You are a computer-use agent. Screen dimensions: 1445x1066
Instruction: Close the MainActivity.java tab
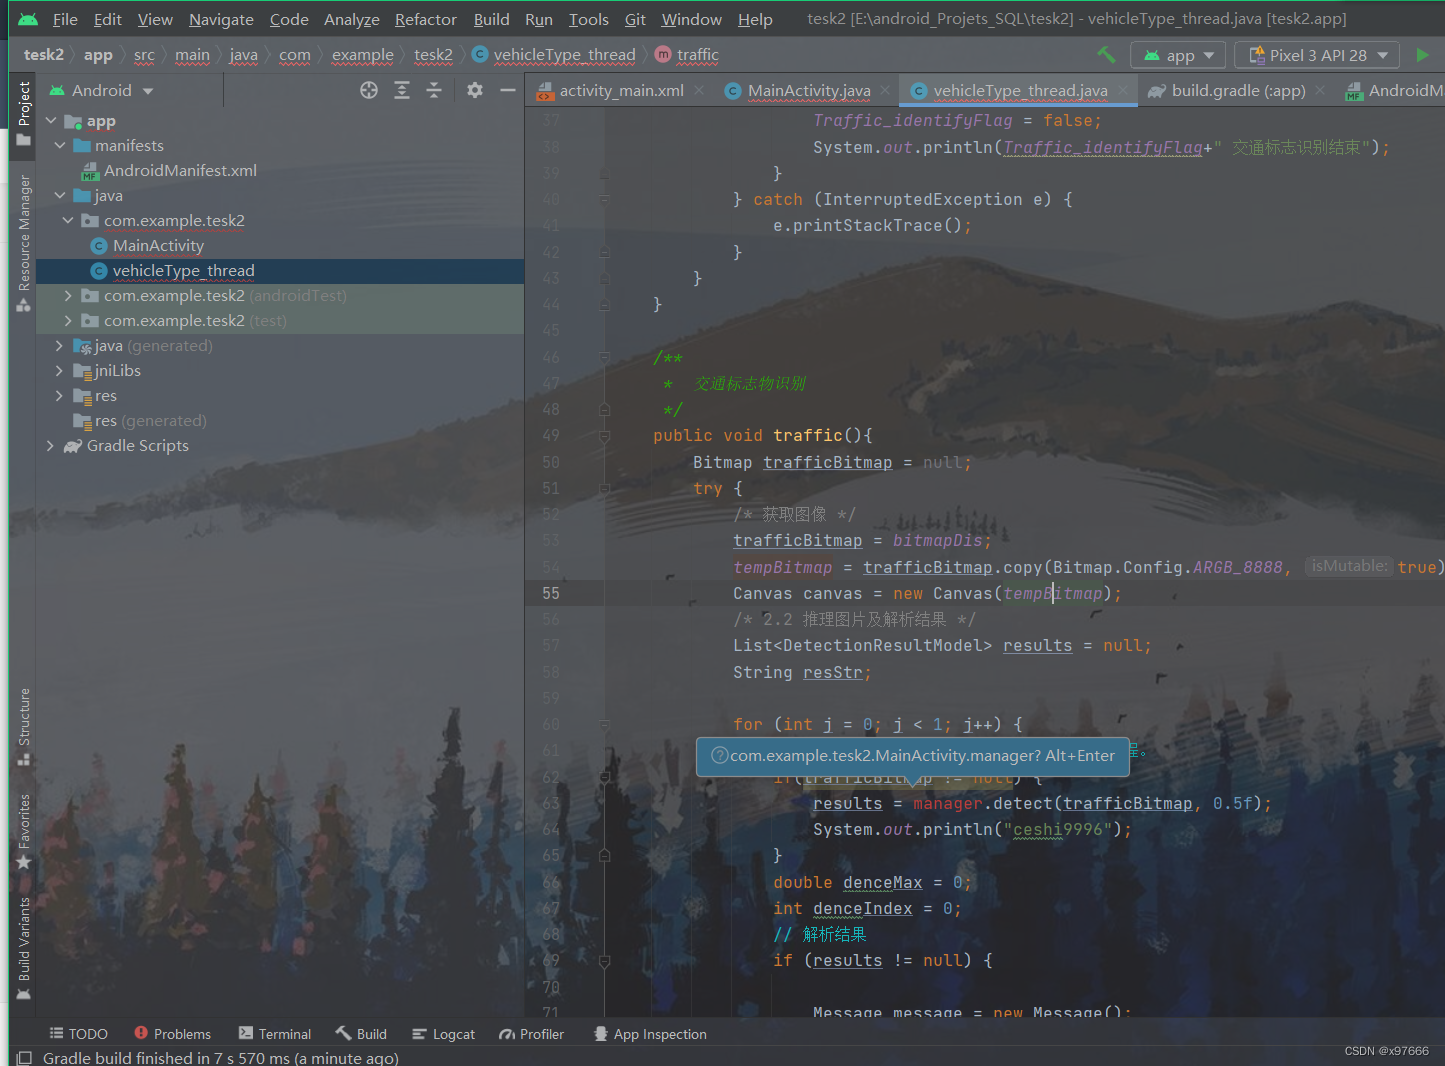pyautogui.click(x=885, y=90)
